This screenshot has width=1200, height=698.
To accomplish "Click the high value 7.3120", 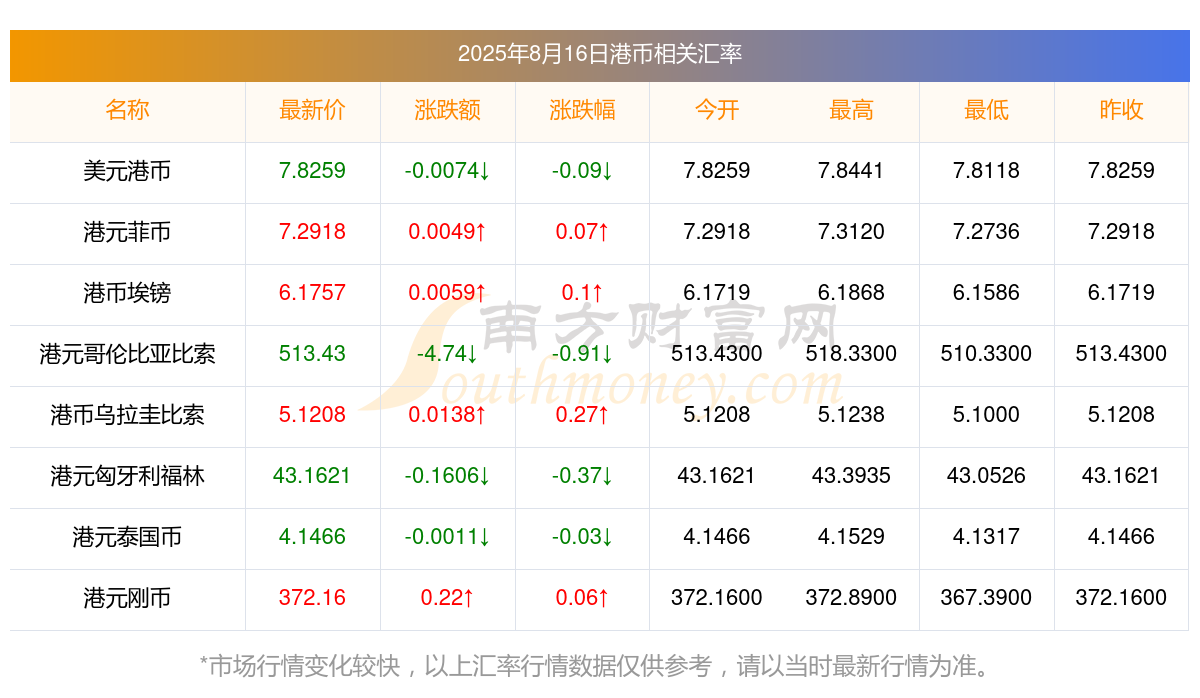I will click(x=851, y=232).
